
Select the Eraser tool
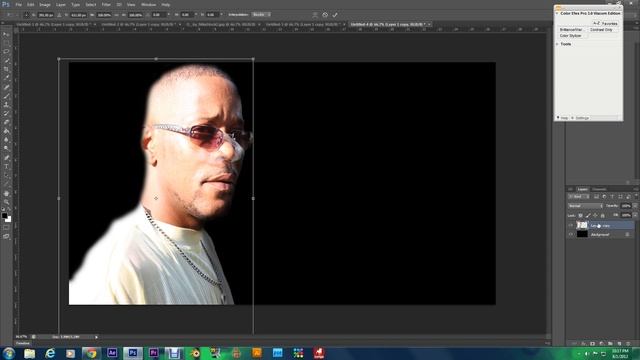[x=6, y=122]
